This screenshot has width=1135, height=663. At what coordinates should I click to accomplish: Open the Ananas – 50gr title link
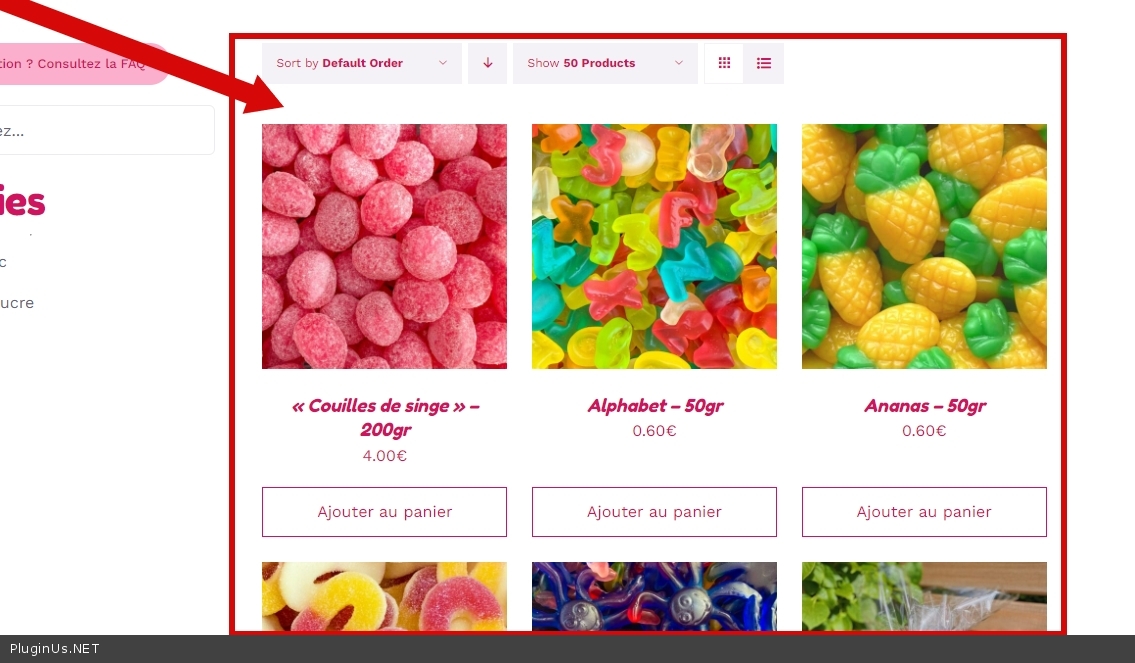pyautogui.click(x=925, y=406)
